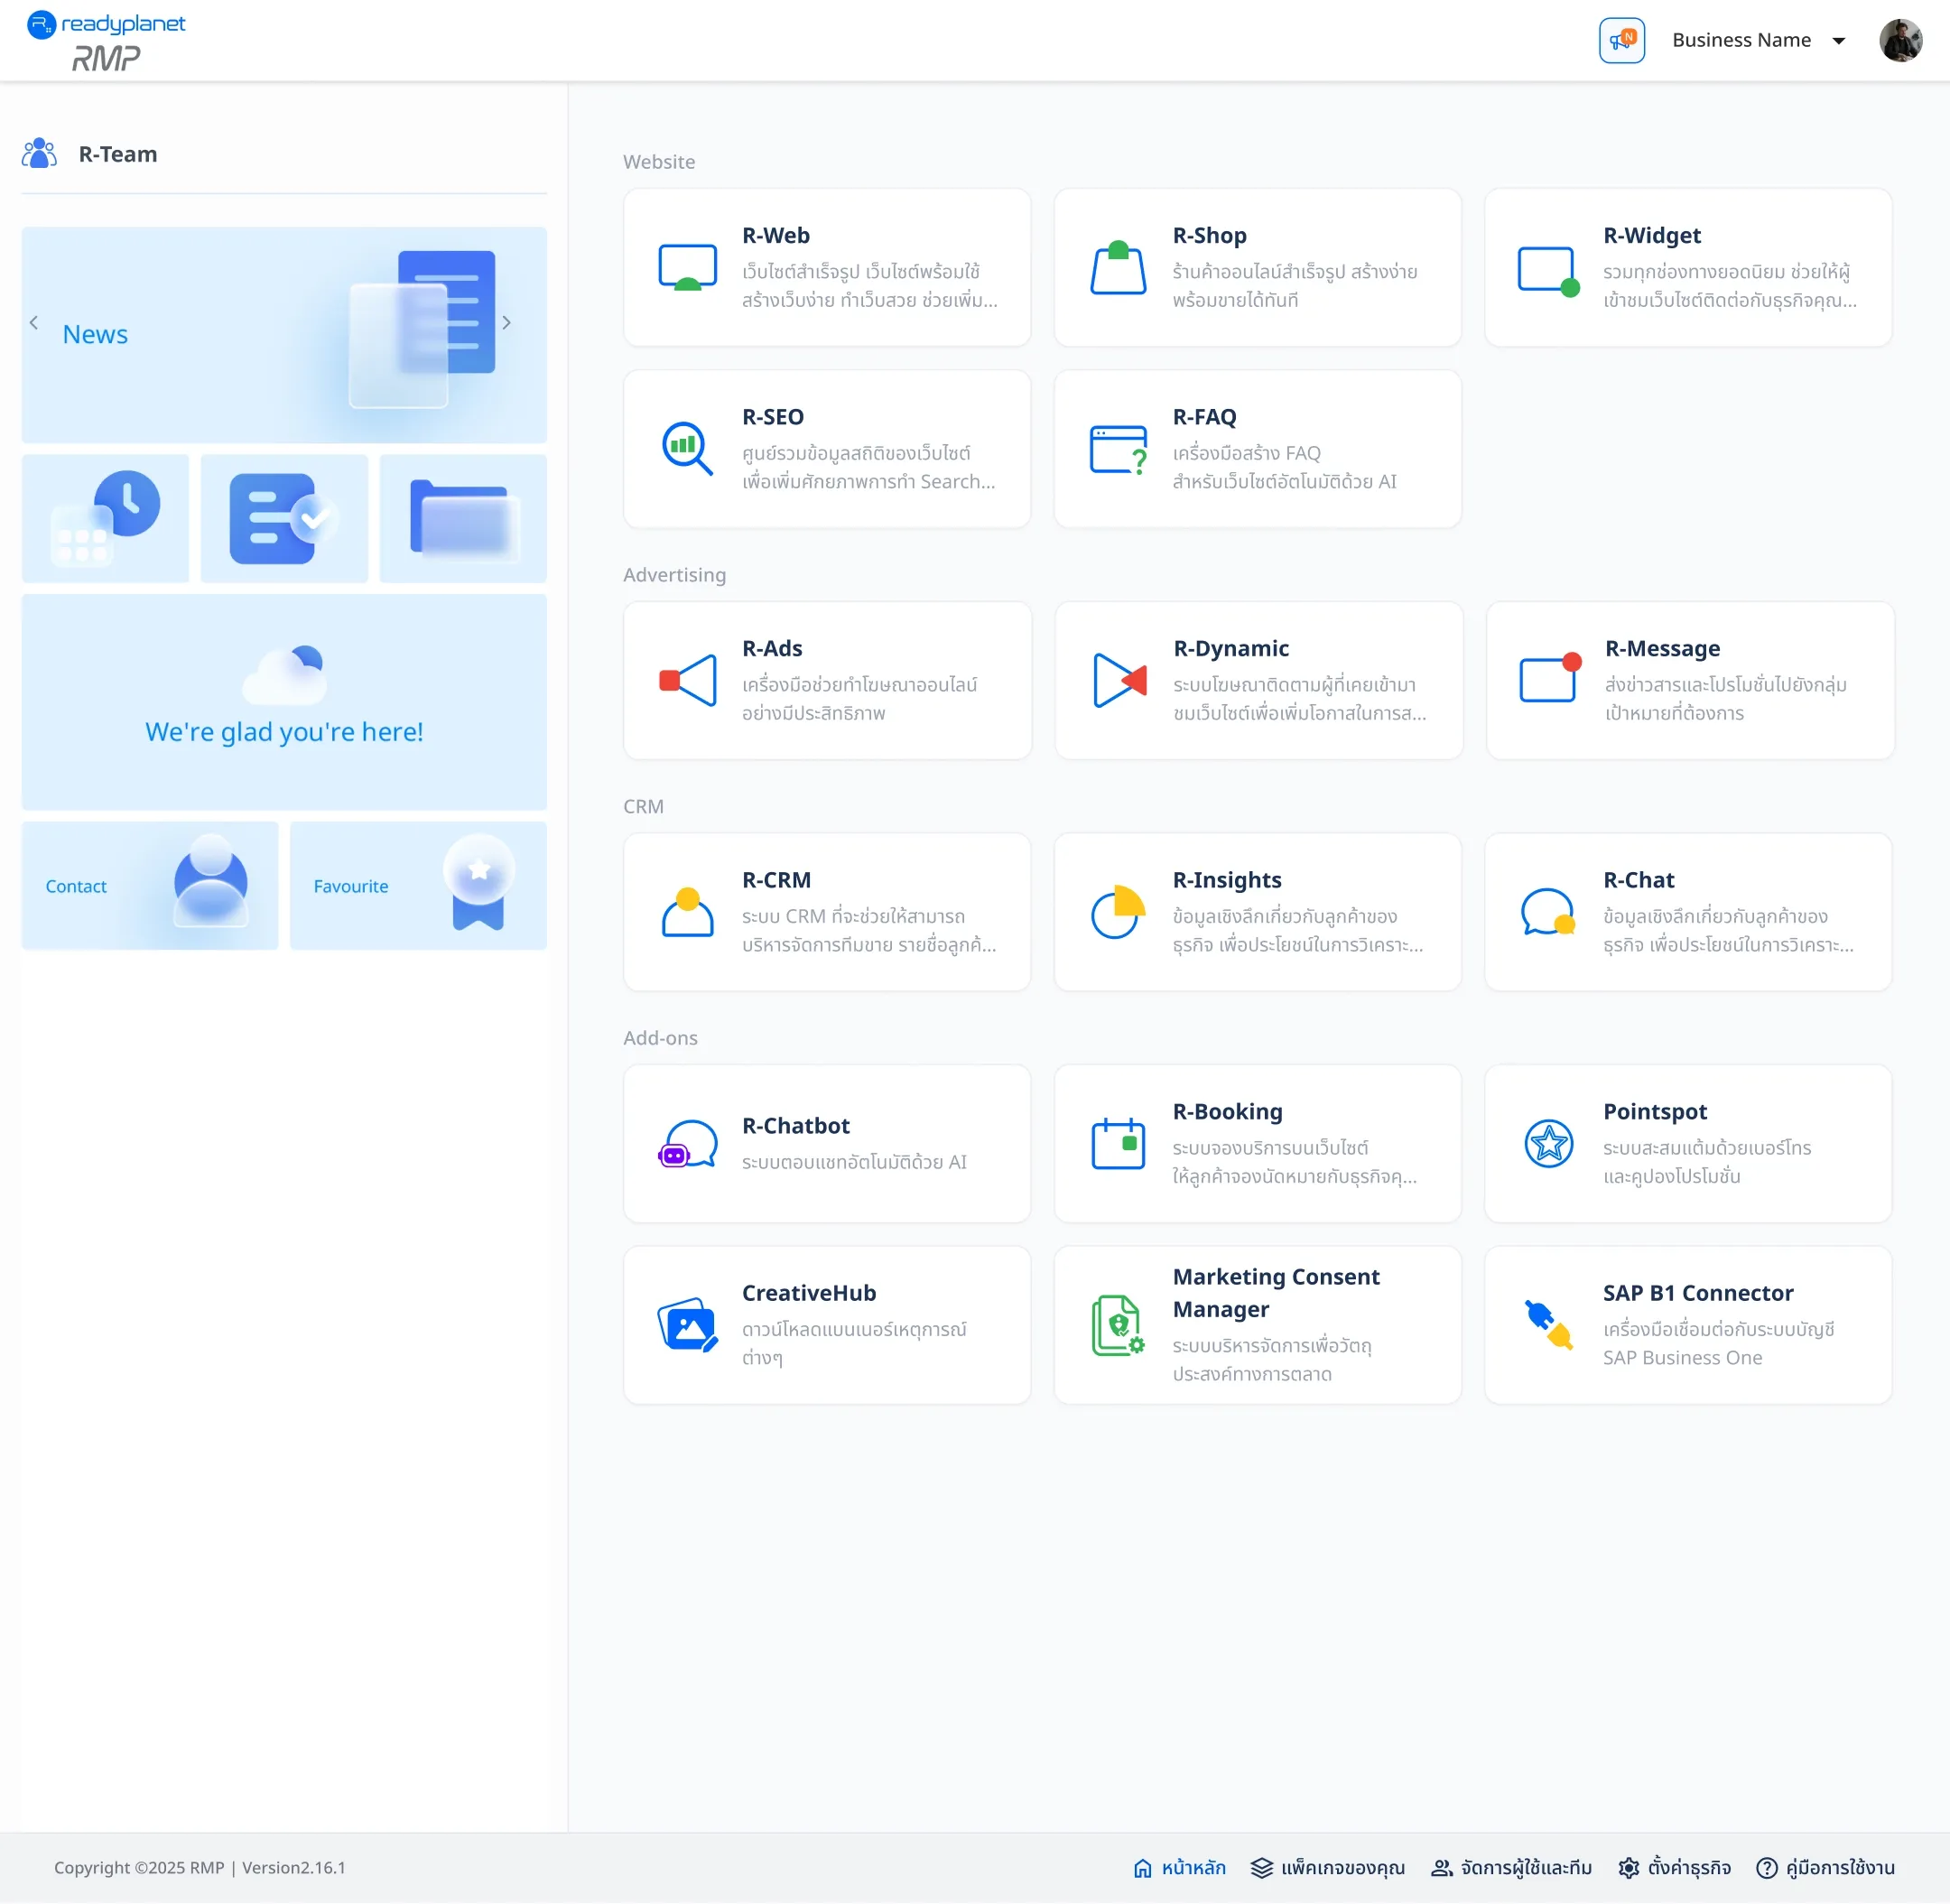Click the Pointspot card title

1655,1111
